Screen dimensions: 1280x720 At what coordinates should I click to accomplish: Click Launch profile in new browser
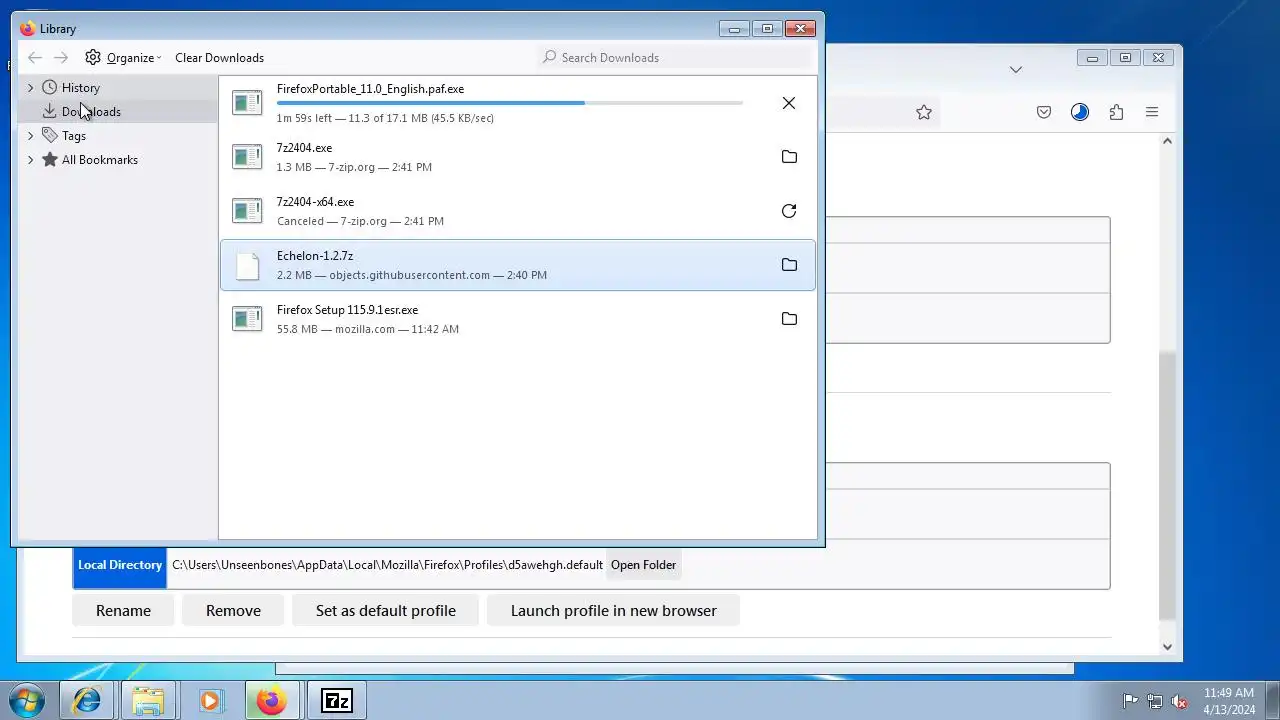pos(613,611)
